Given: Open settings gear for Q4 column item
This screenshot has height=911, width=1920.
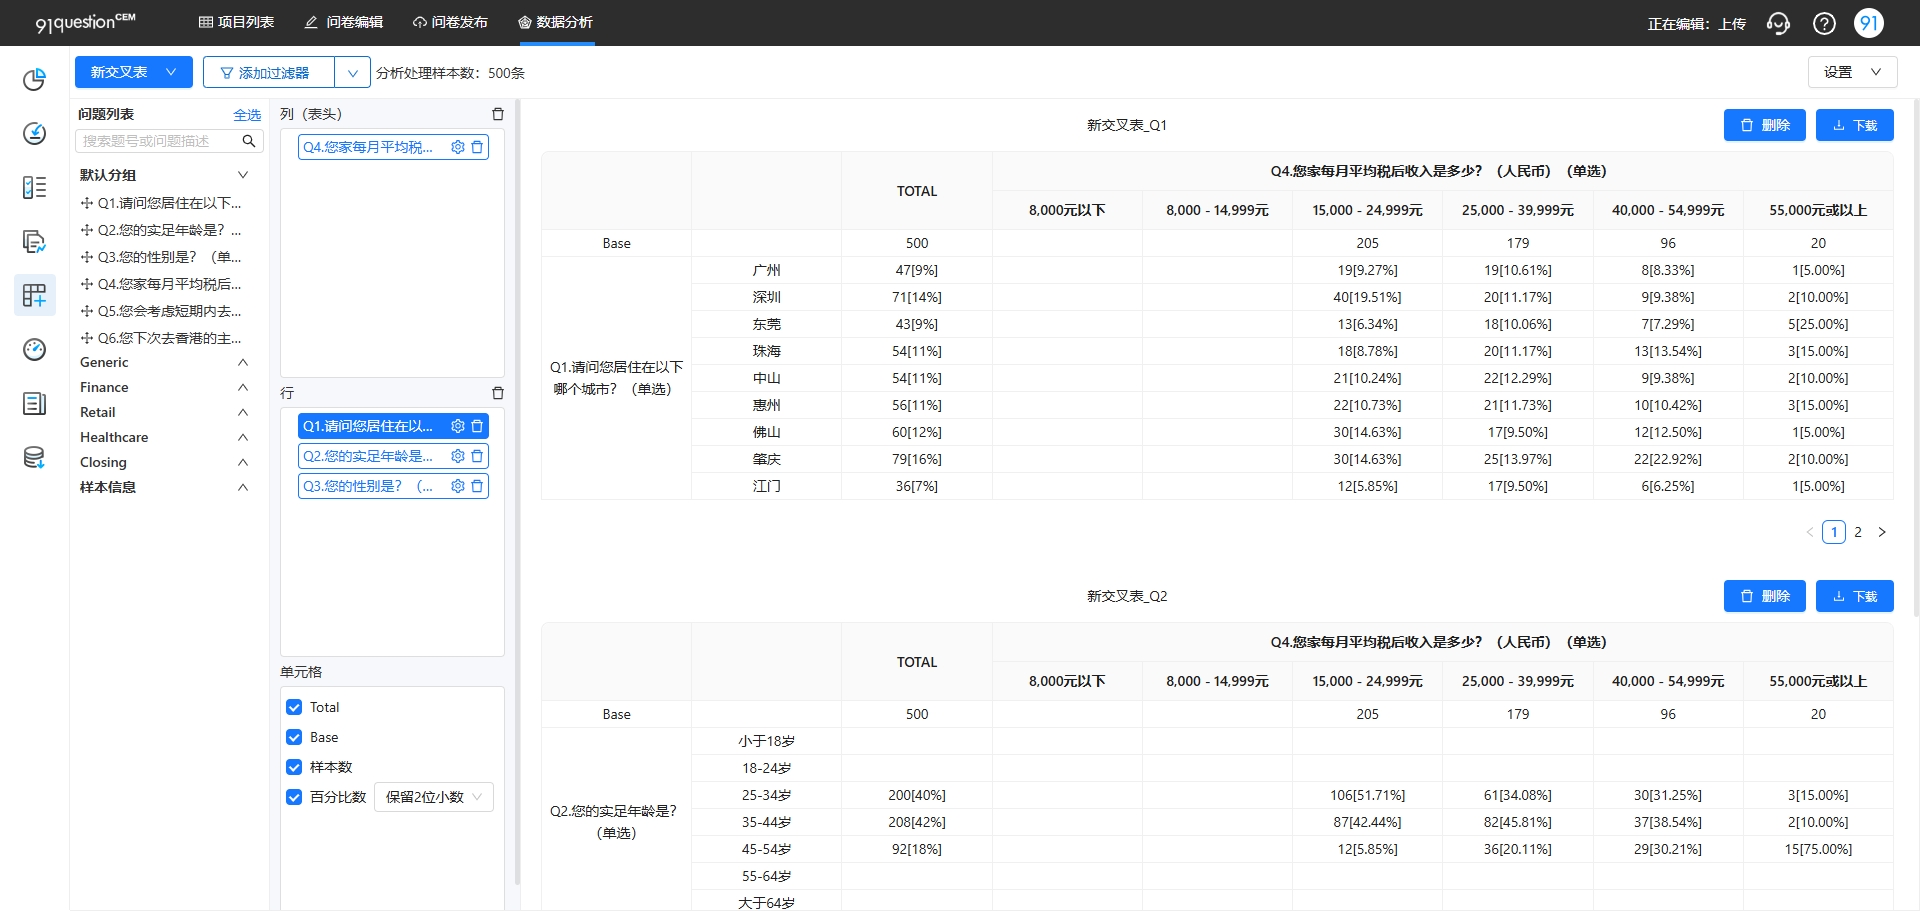Looking at the screenshot, I should coord(458,147).
